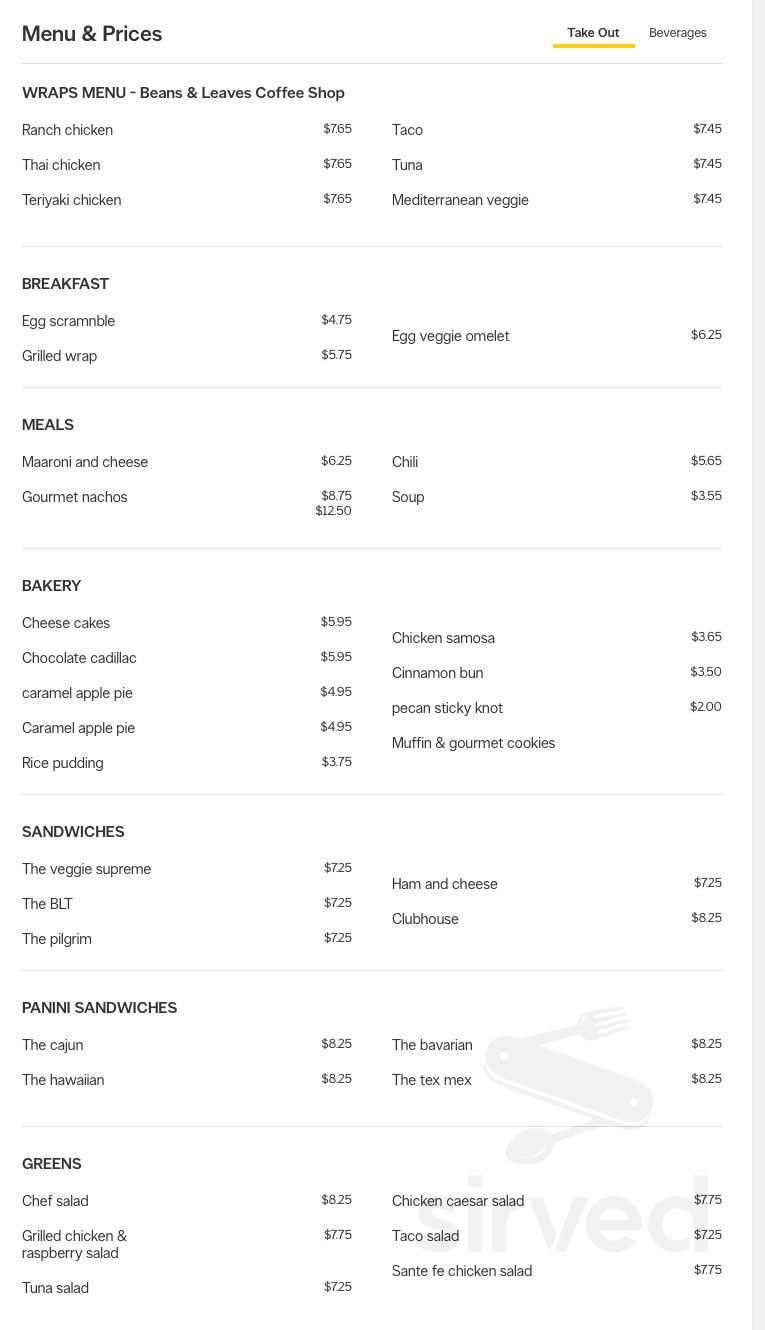Click the vertical scrollbar on right
This screenshot has height=1330, width=765.
pos(758,665)
